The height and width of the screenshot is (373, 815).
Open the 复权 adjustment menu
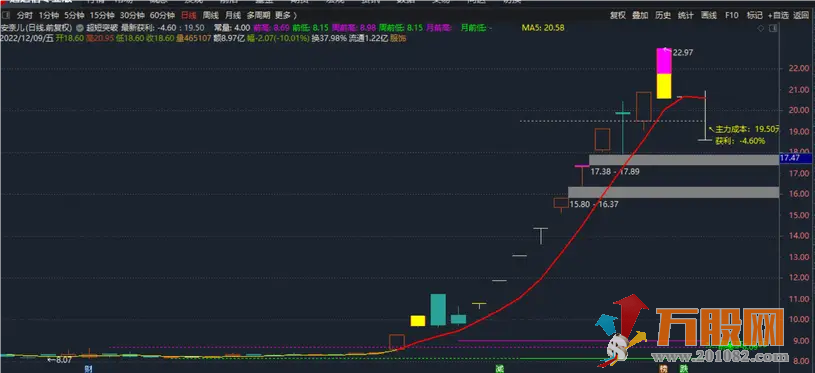(x=617, y=15)
